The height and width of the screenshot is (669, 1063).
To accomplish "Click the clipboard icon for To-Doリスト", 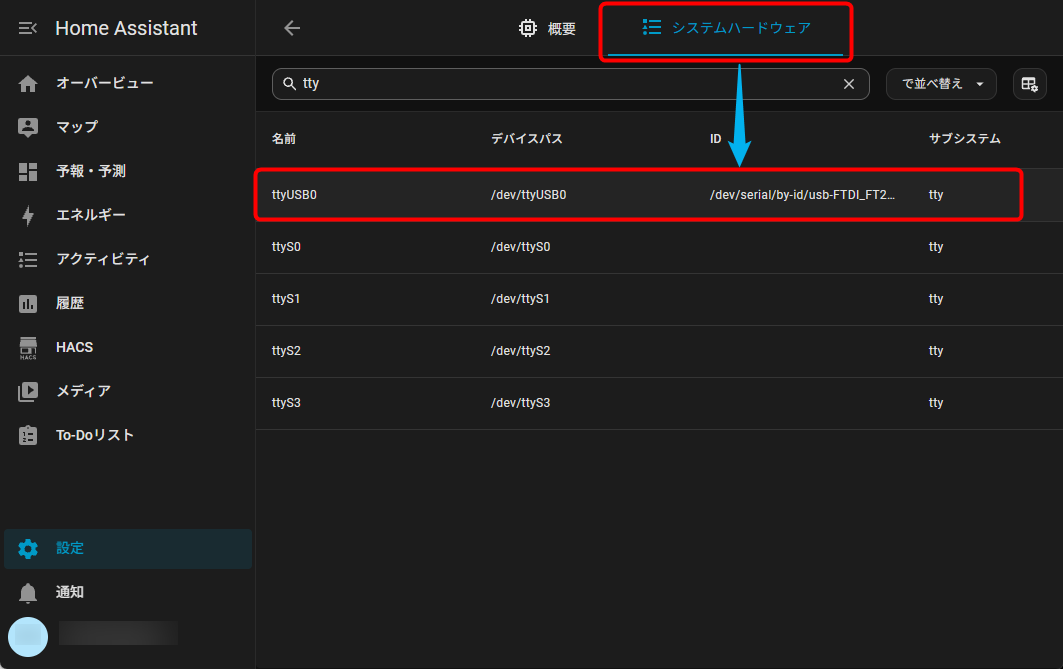I will pyautogui.click(x=28, y=435).
